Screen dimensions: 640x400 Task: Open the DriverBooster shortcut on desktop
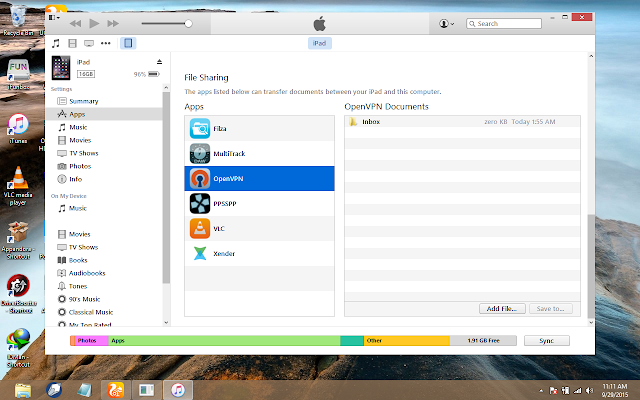coord(19,294)
